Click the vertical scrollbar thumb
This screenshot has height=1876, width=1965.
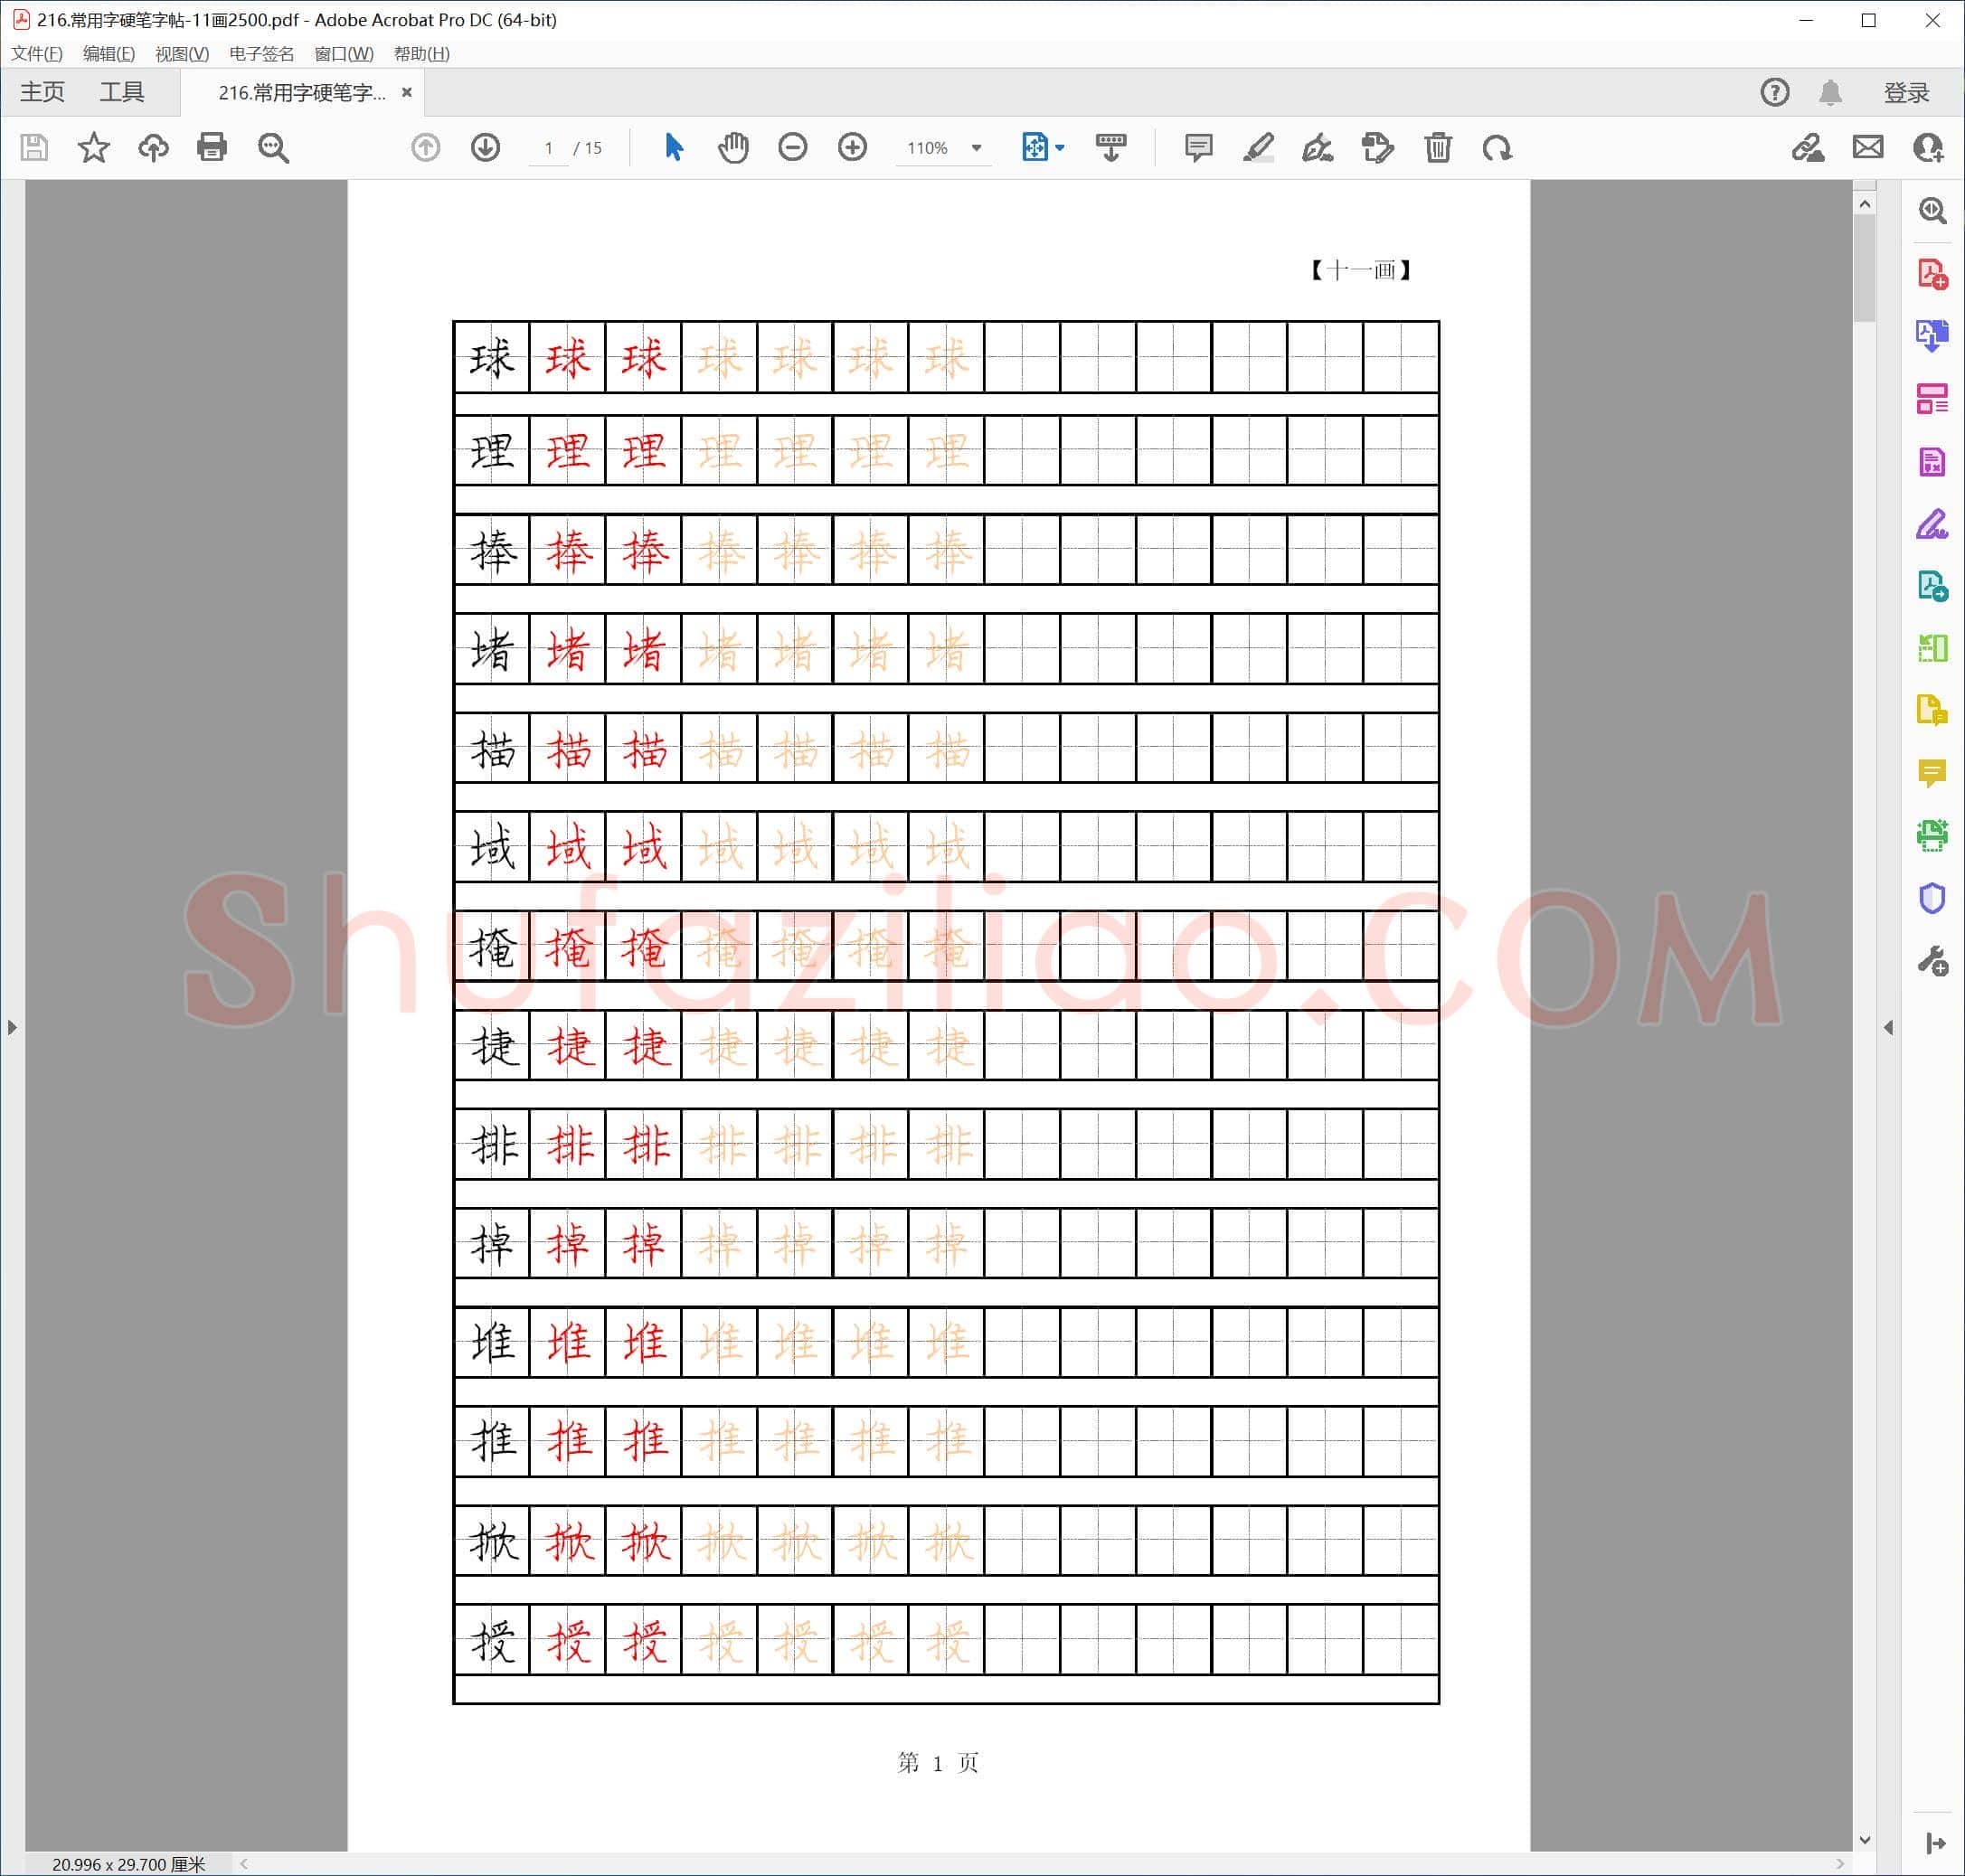[x=1864, y=268]
